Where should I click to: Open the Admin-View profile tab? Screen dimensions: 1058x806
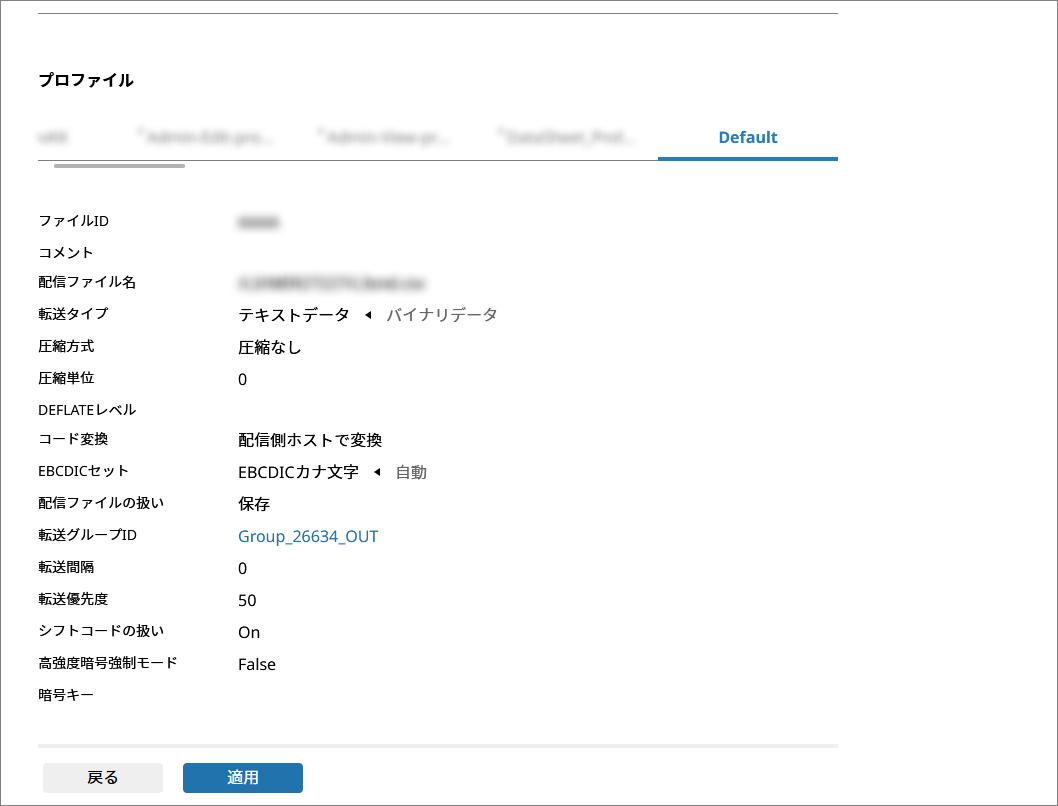(384, 138)
